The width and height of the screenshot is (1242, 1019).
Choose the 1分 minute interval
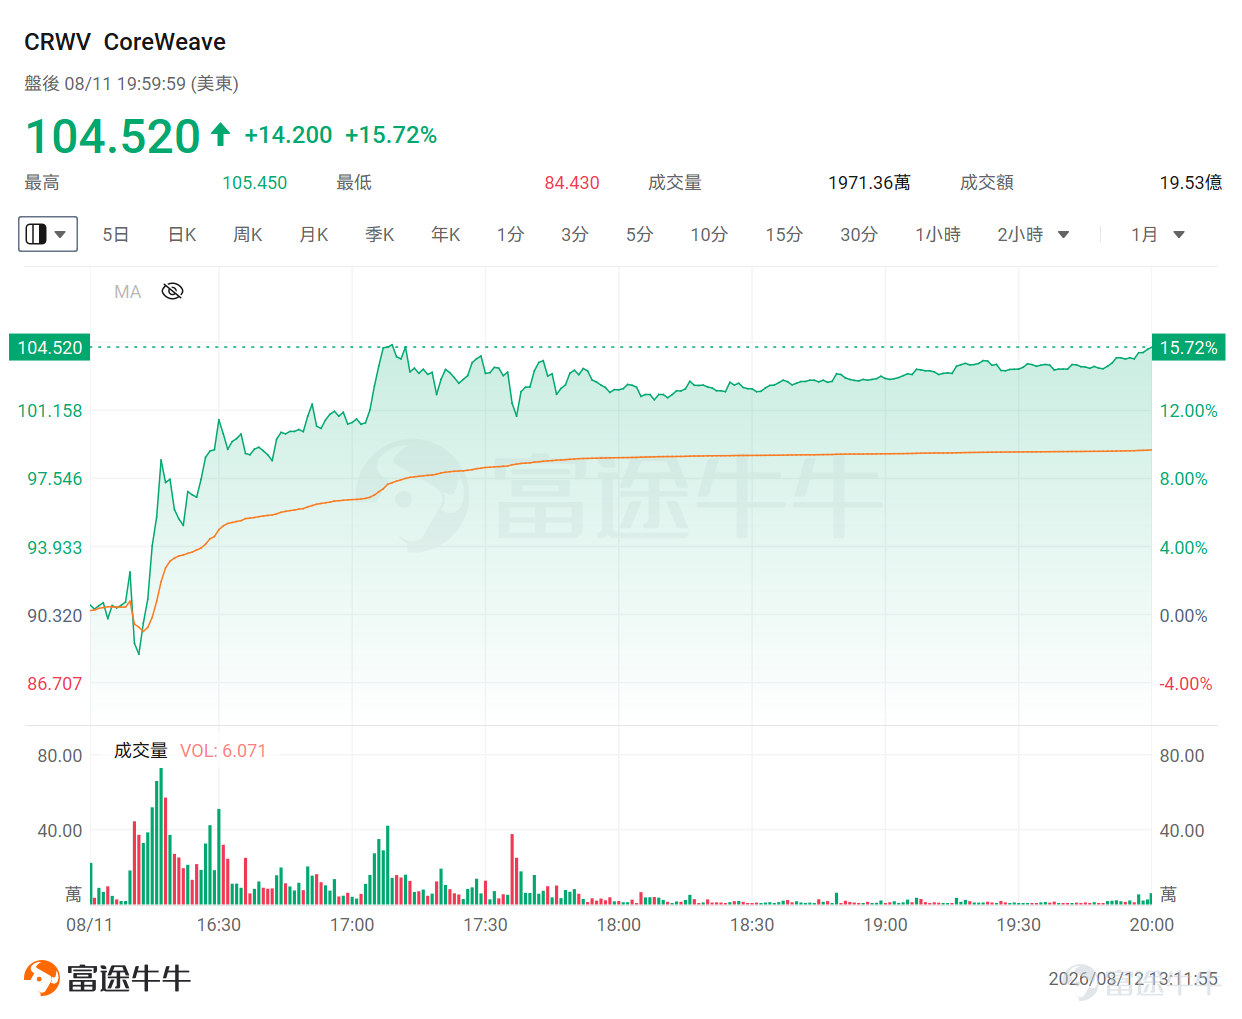(x=510, y=234)
